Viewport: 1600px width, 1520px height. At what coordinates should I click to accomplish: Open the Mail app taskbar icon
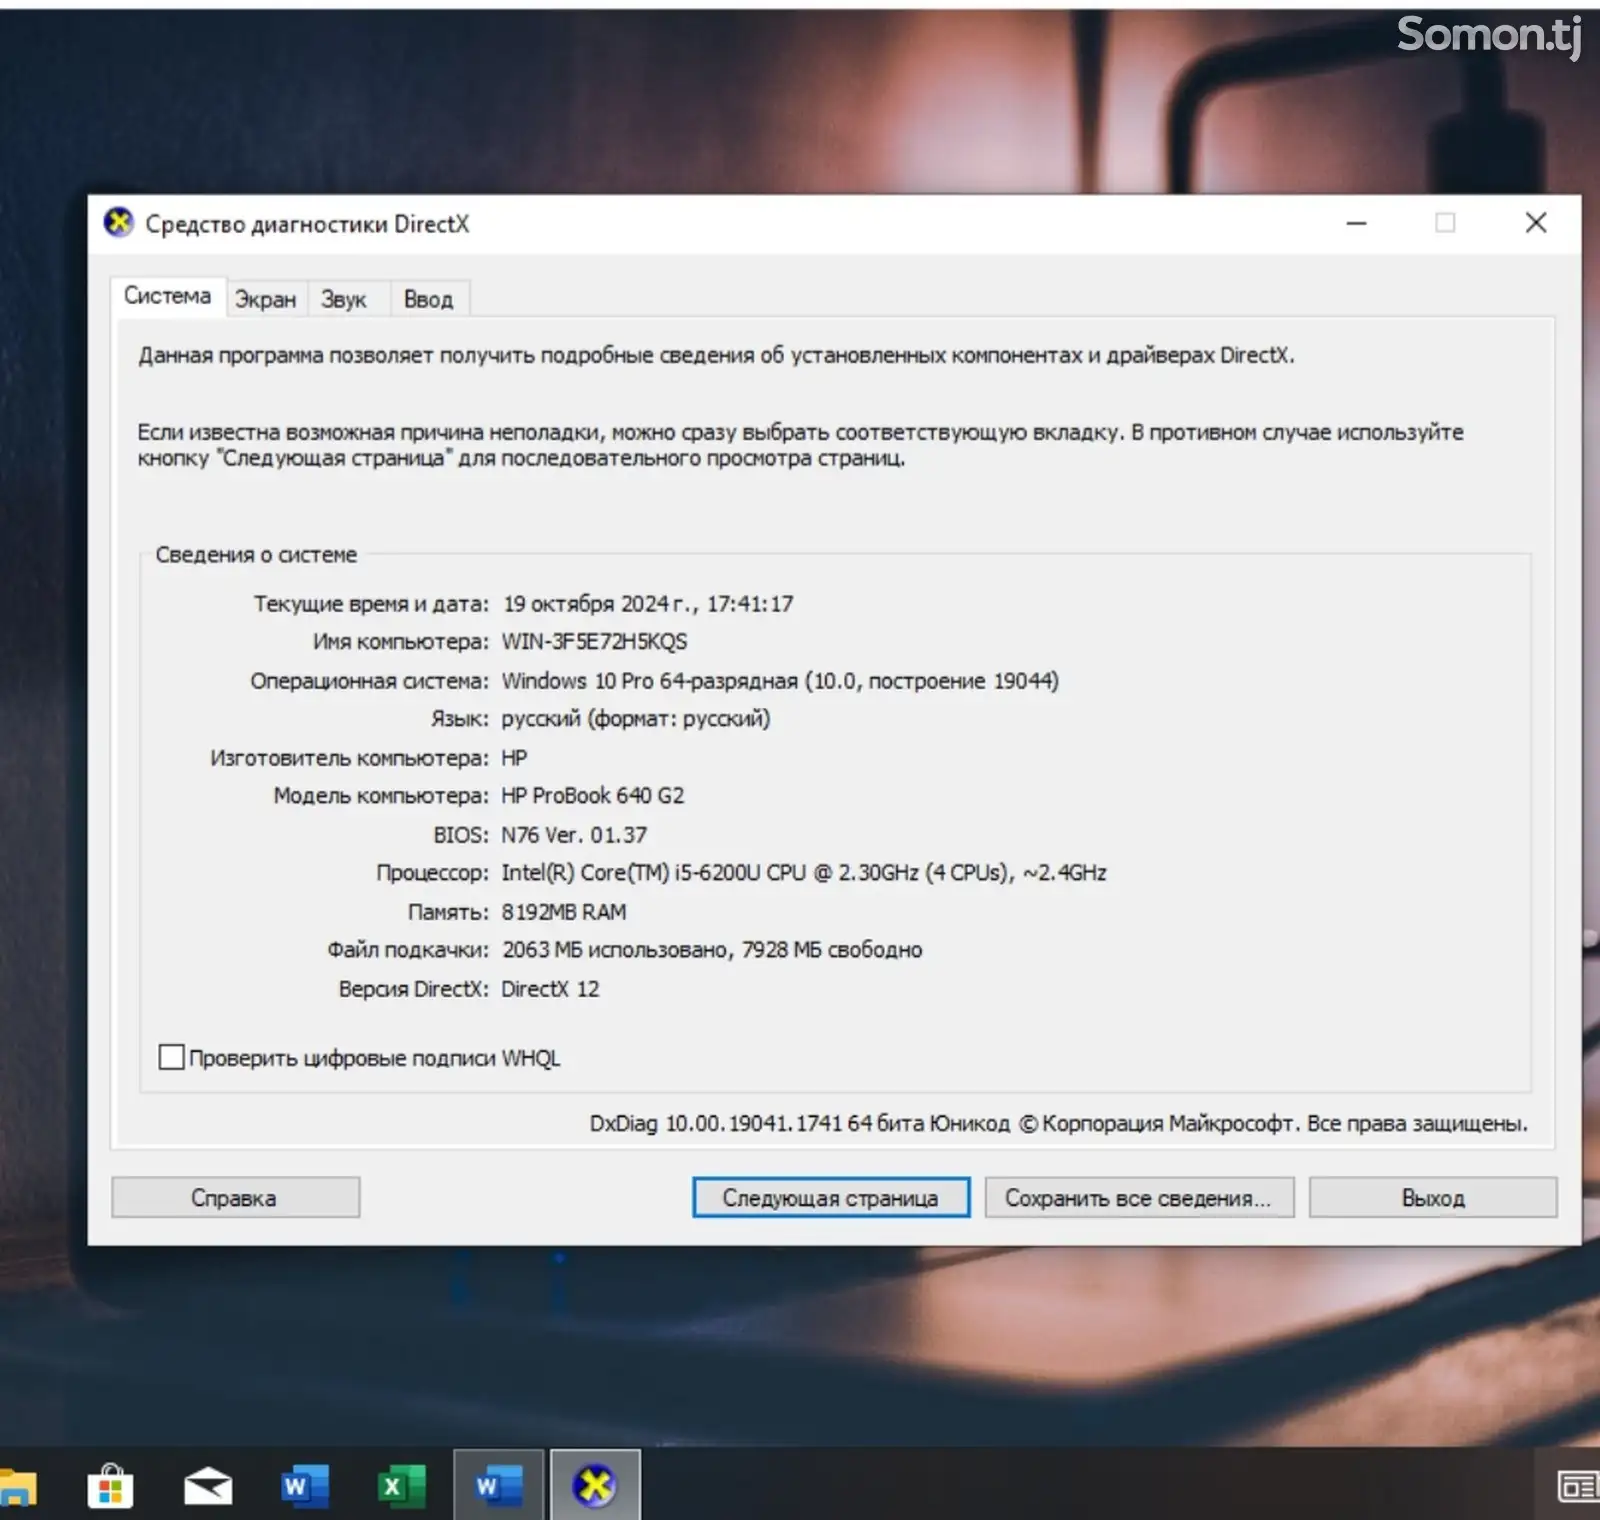click(x=208, y=1486)
